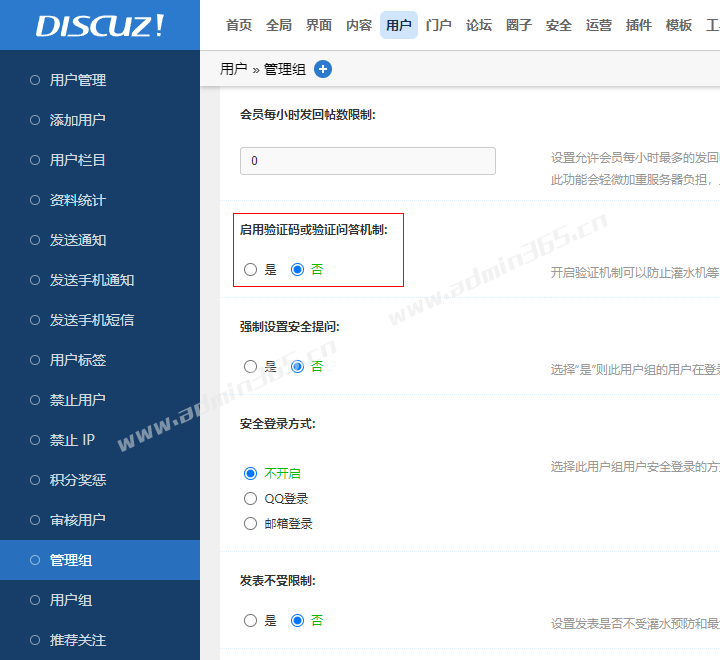Open the 门户 top menu
Screen dimensions: 720x660
click(439, 25)
